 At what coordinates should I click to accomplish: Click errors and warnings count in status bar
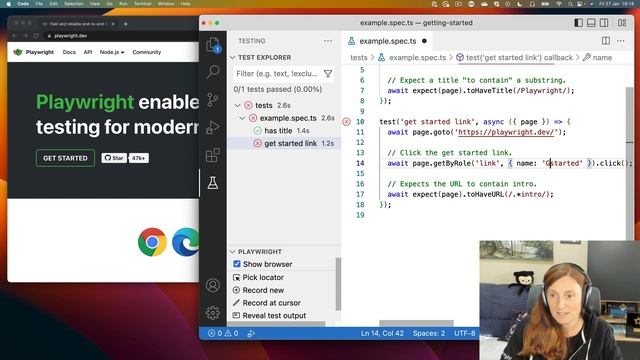click(x=223, y=333)
